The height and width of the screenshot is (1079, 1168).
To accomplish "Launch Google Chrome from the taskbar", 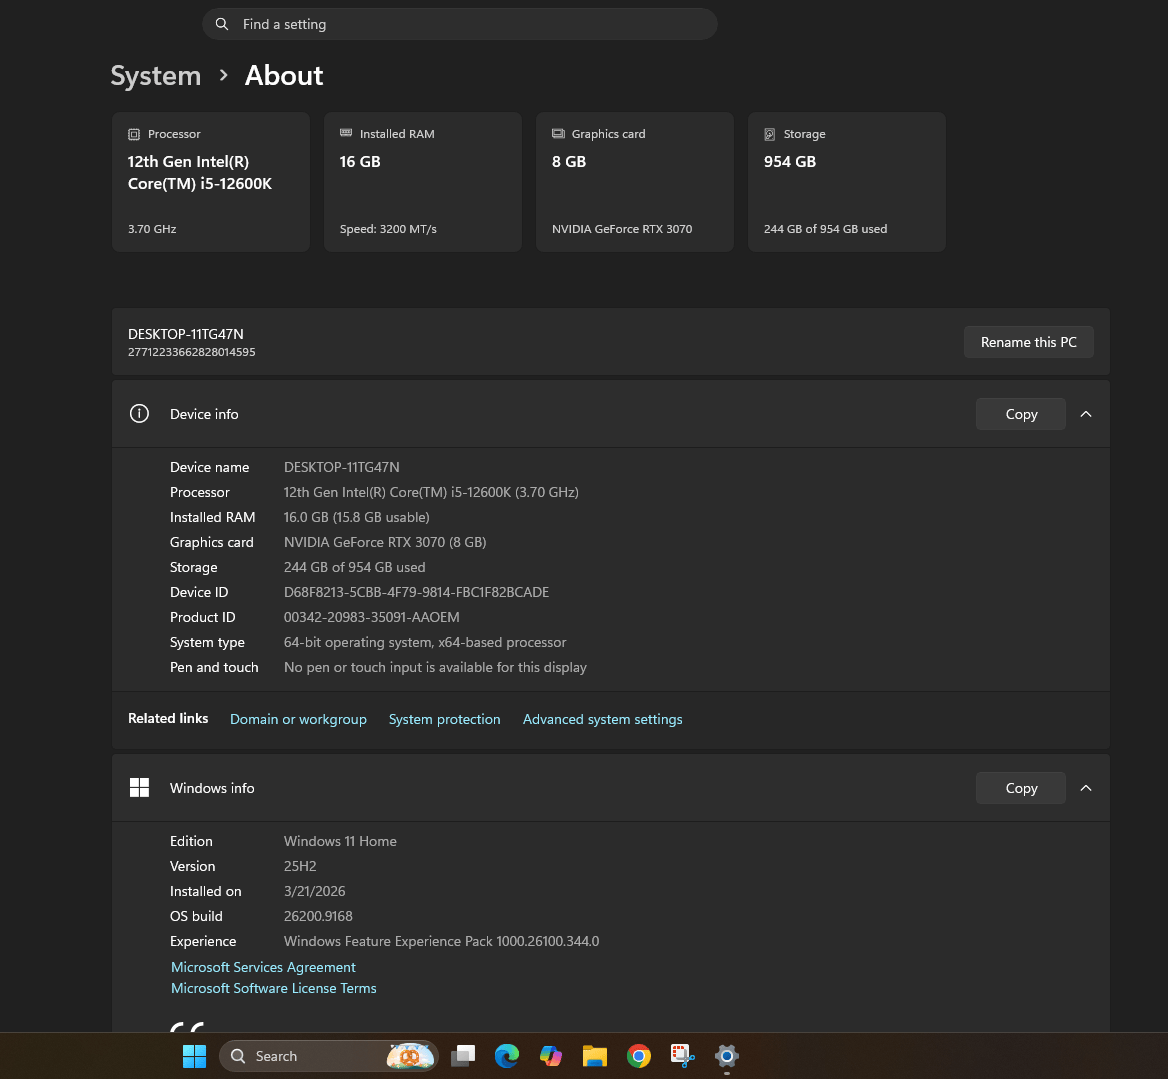I will pos(638,1056).
